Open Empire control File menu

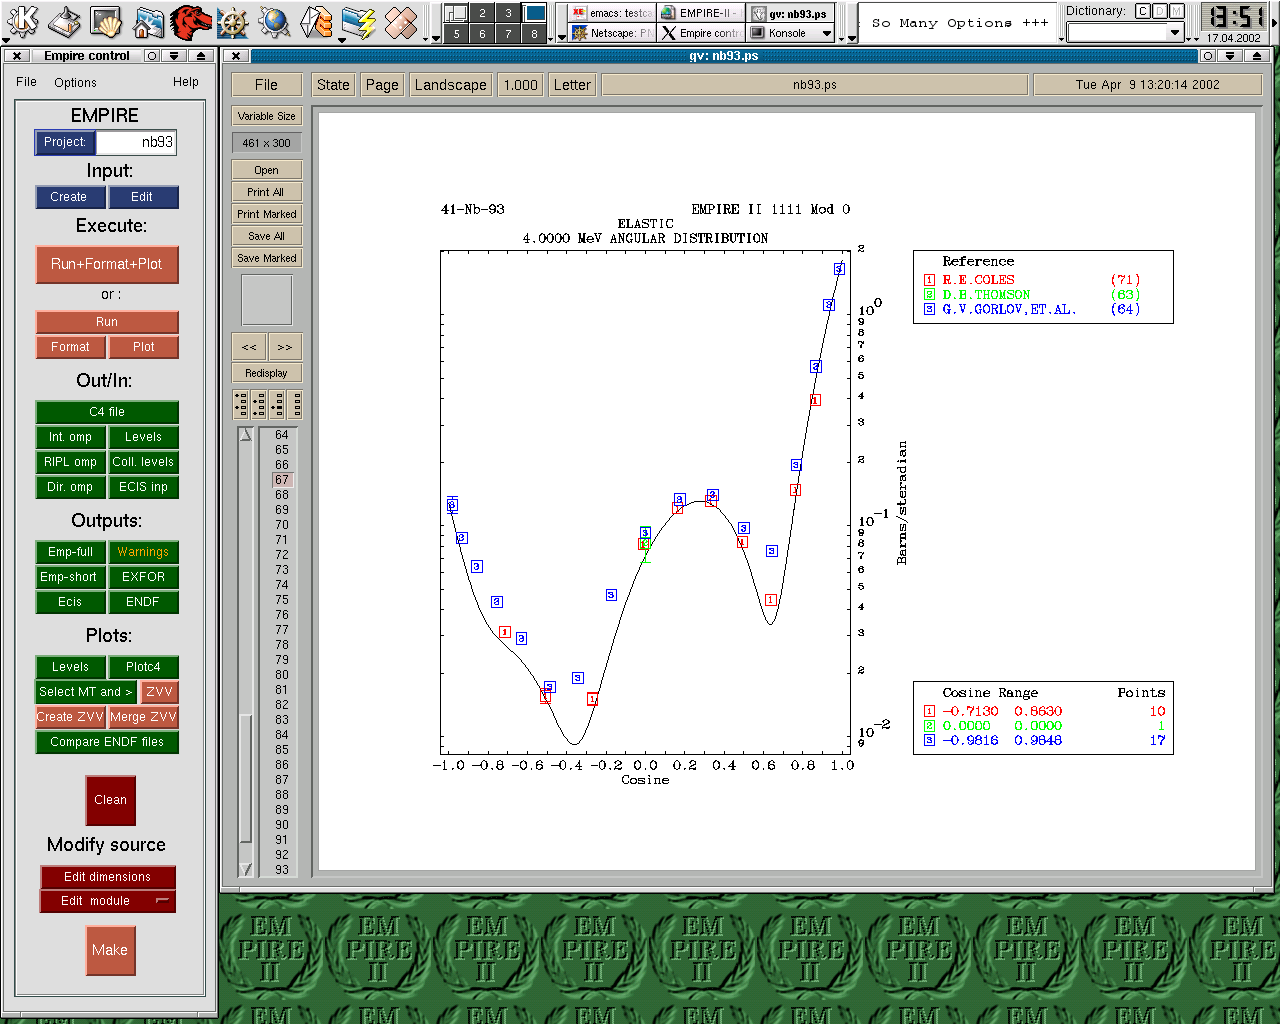pos(27,82)
